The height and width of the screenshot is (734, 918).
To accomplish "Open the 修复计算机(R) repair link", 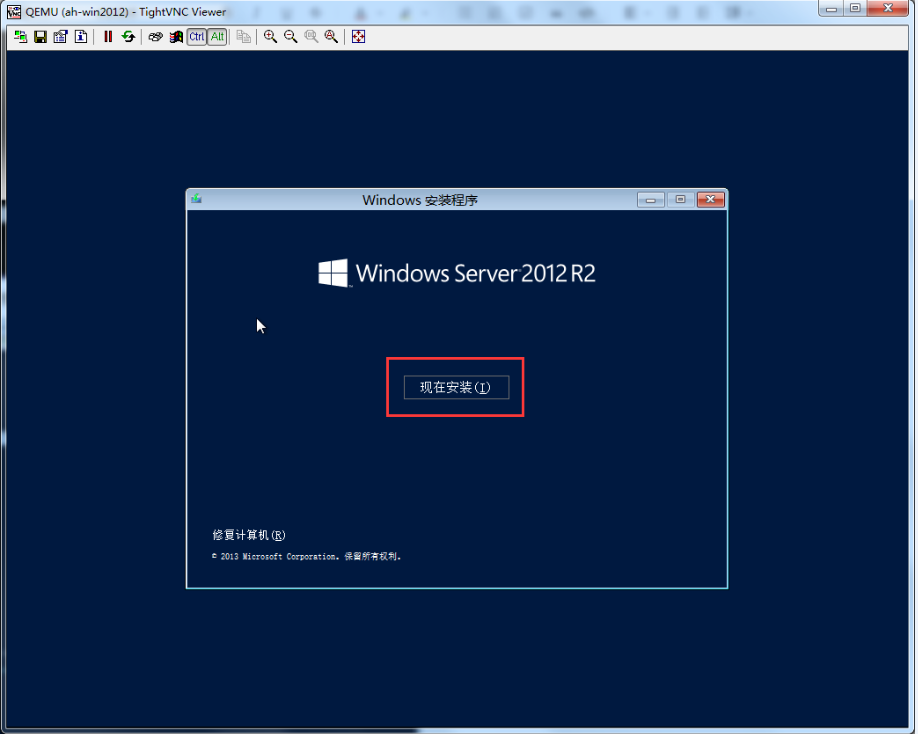I will pyautogui.click(x=248, y=535).
